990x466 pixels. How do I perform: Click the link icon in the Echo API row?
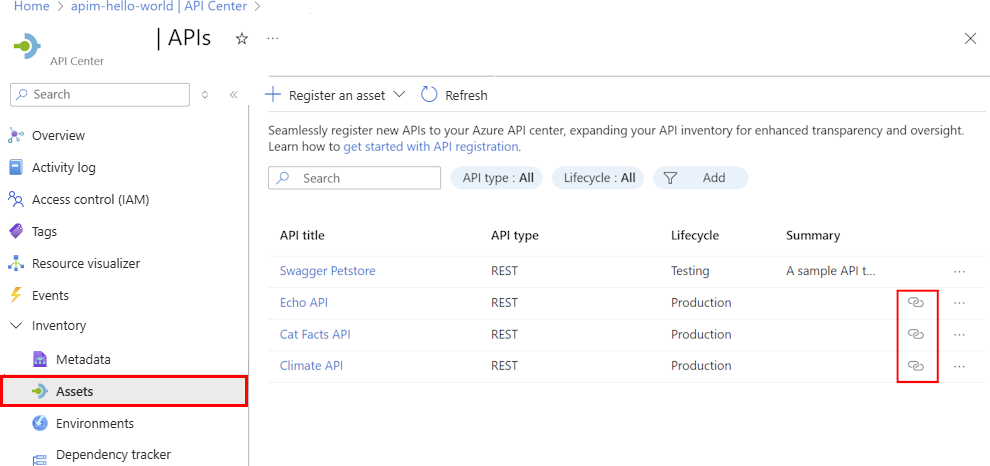click(x=915, y=302)
